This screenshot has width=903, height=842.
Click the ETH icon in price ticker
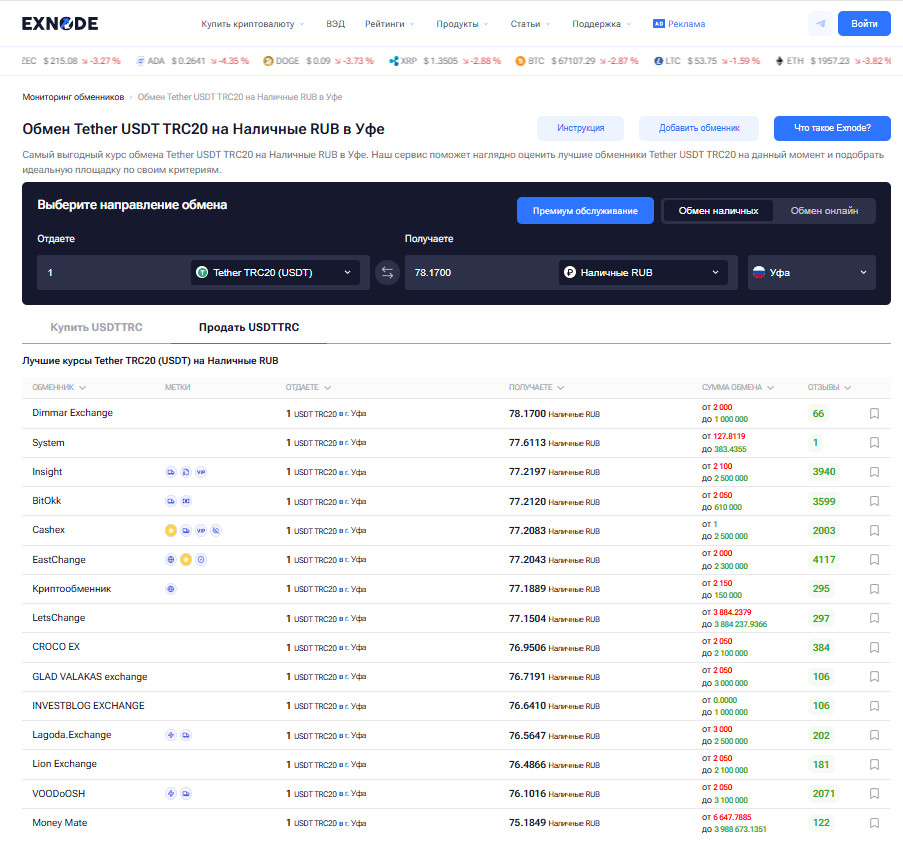[x=779, y=61]
